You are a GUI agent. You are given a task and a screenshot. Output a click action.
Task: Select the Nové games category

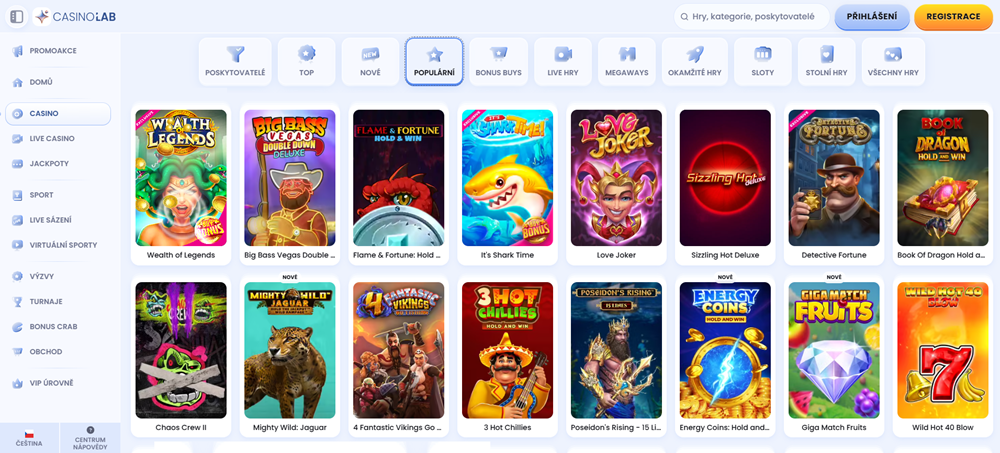370,61
